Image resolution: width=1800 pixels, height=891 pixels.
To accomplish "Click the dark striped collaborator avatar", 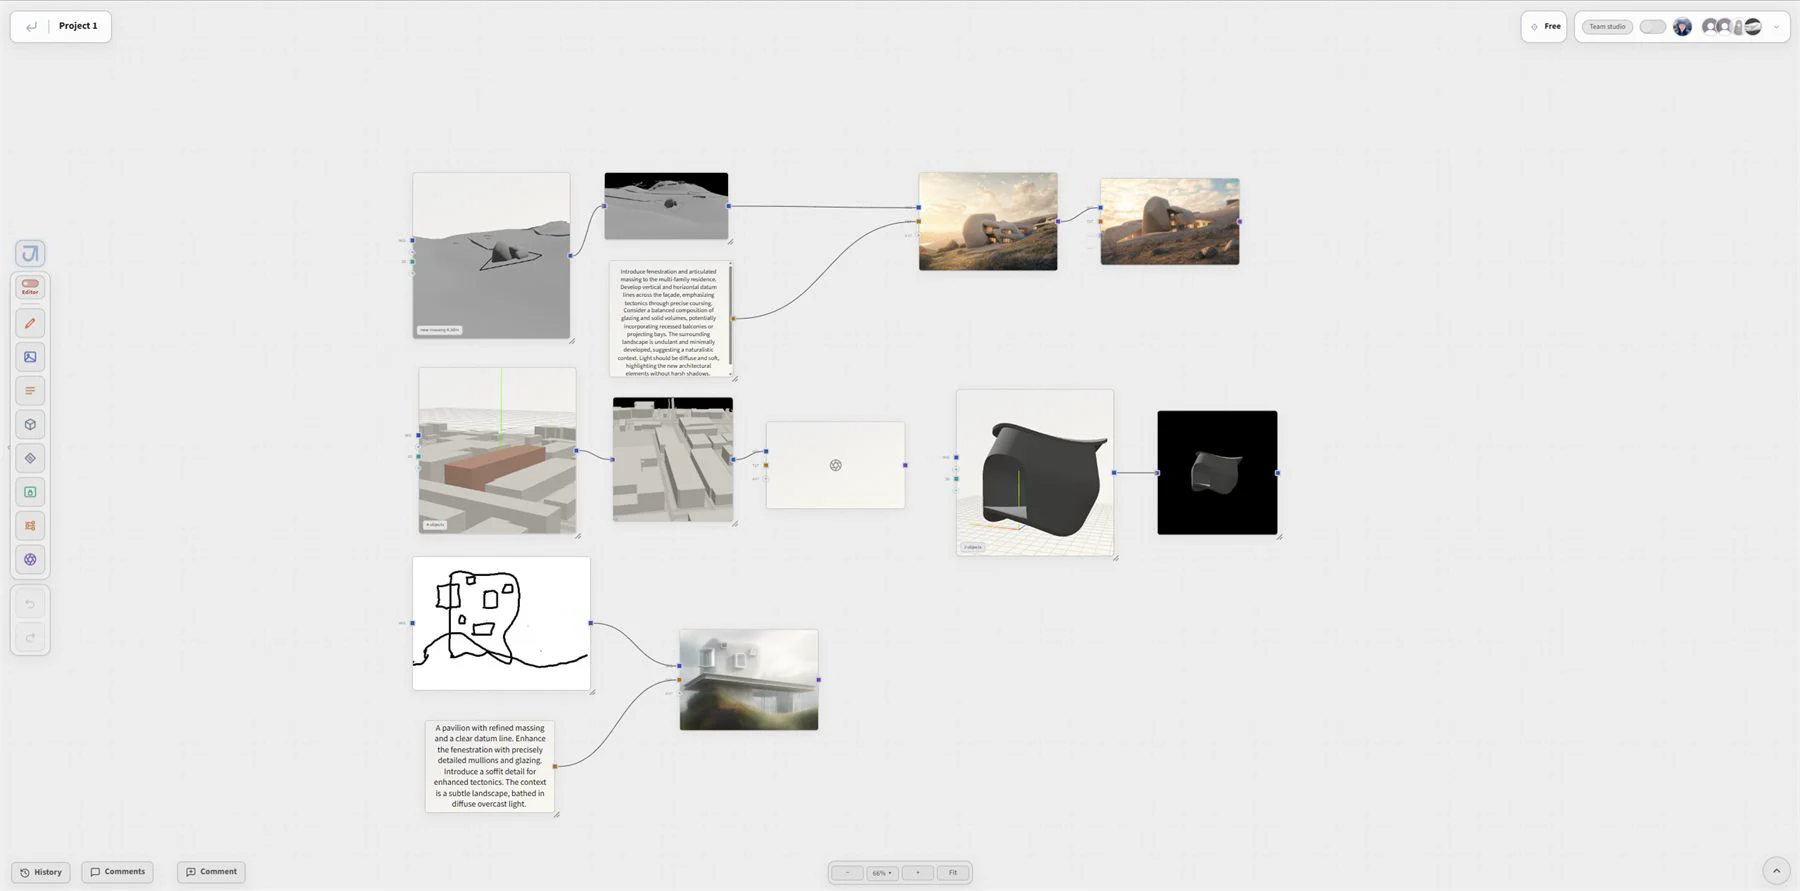I will 1753,27.
